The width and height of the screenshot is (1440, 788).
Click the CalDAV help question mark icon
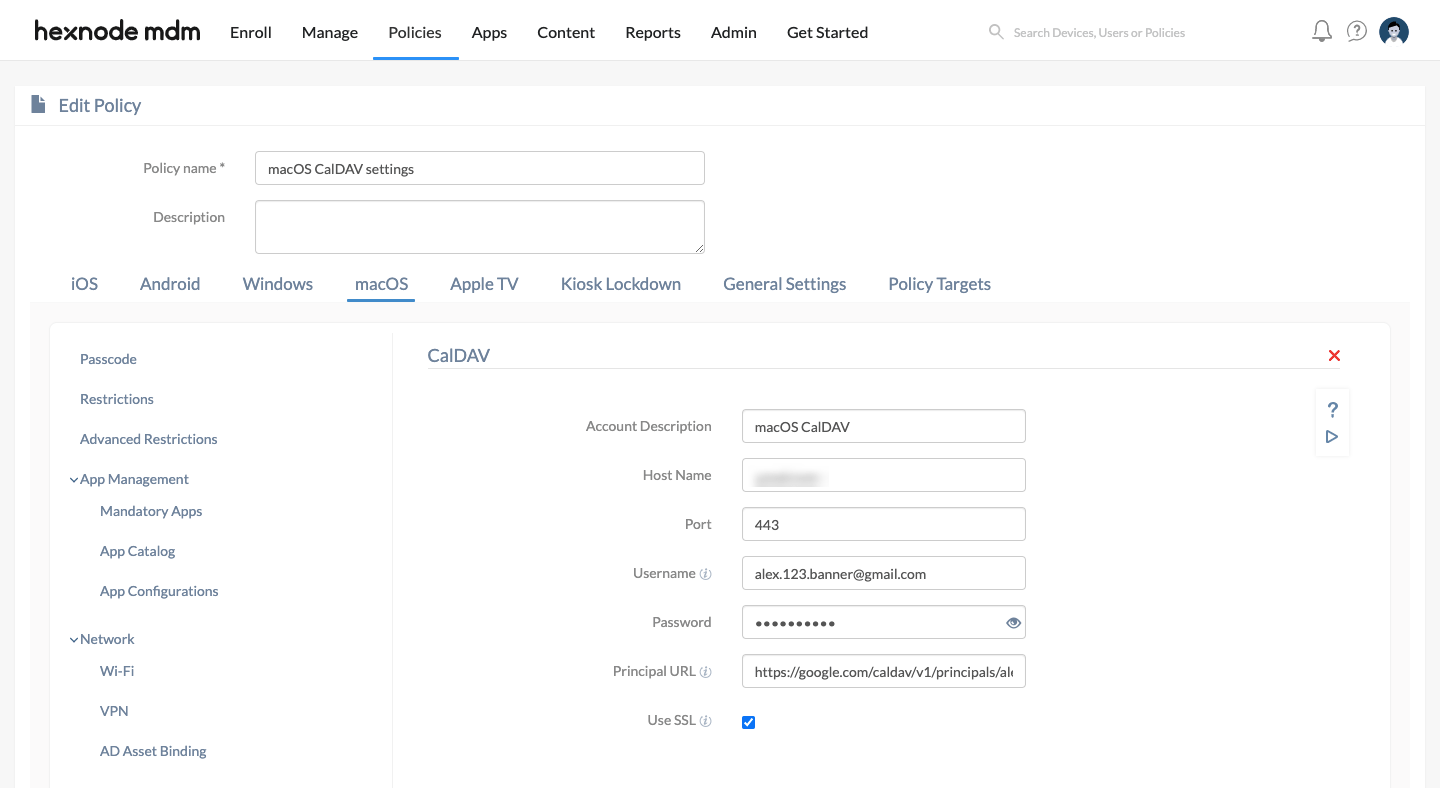click(1332, 409)
